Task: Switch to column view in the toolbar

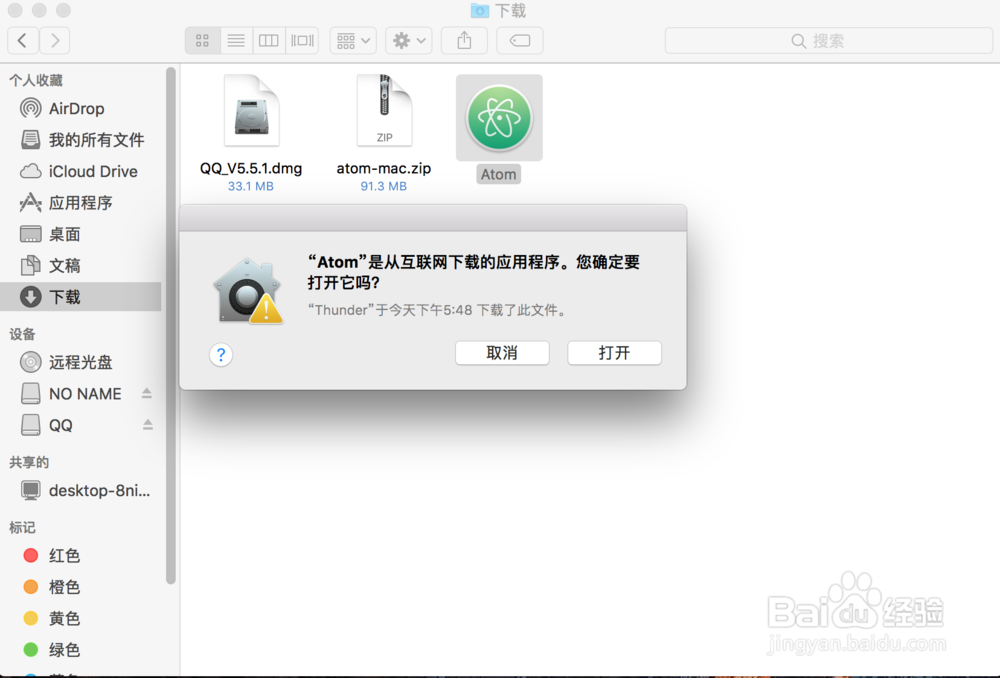Action: 268,40
